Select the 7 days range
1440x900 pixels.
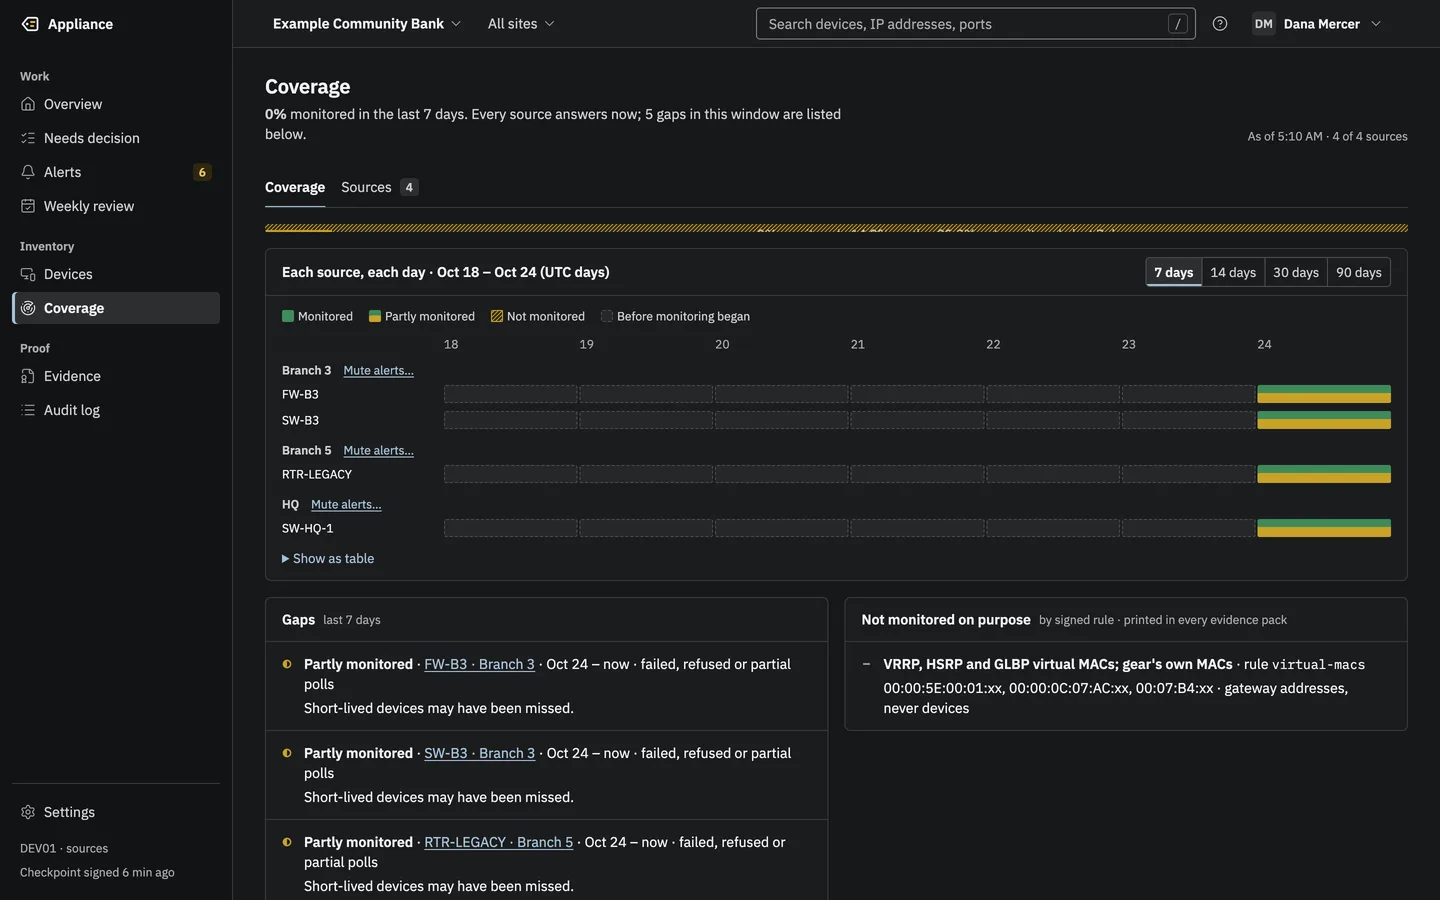[x=1174, y=272]
